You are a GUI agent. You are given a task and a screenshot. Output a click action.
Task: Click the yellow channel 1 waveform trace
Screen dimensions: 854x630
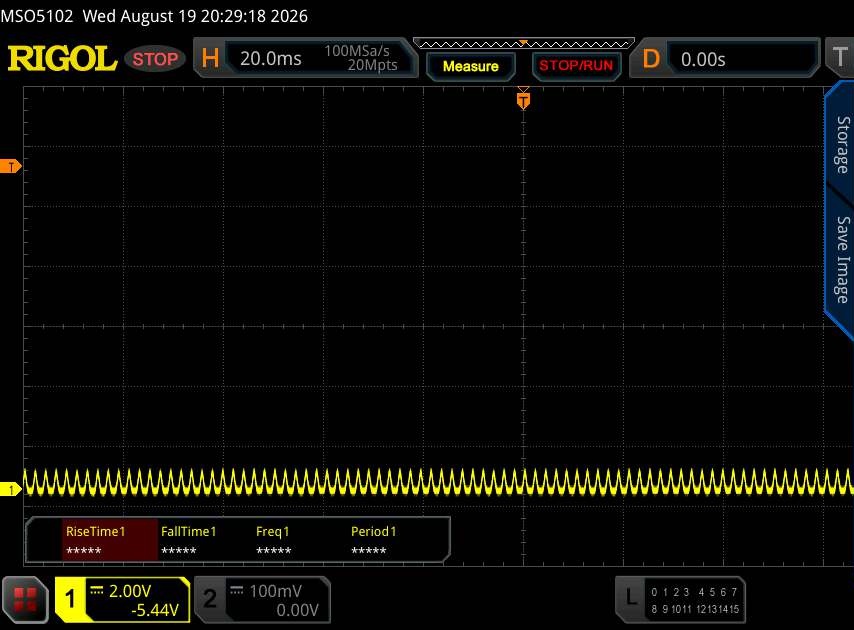[x=438, y=482]
